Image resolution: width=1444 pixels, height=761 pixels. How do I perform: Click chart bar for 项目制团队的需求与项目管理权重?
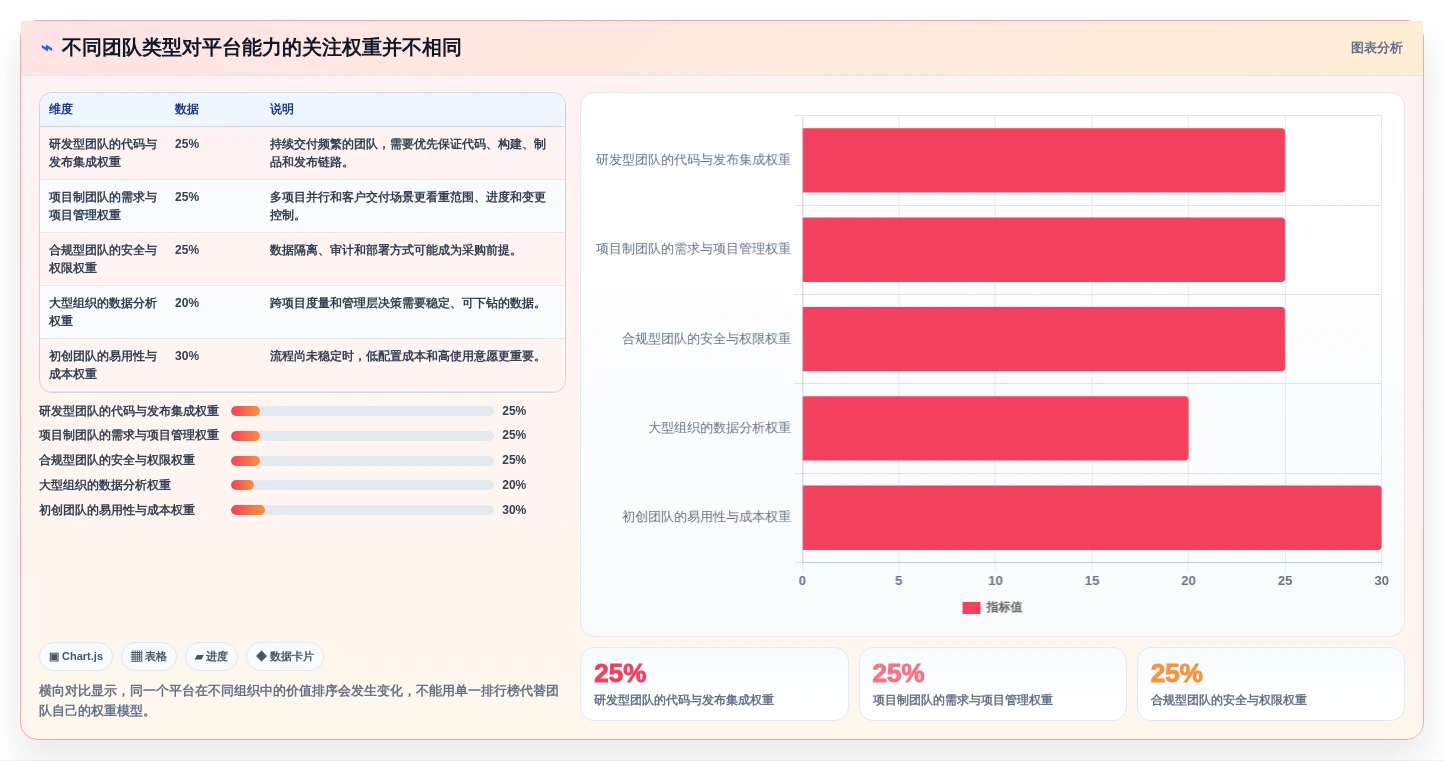click(1043, 250)
